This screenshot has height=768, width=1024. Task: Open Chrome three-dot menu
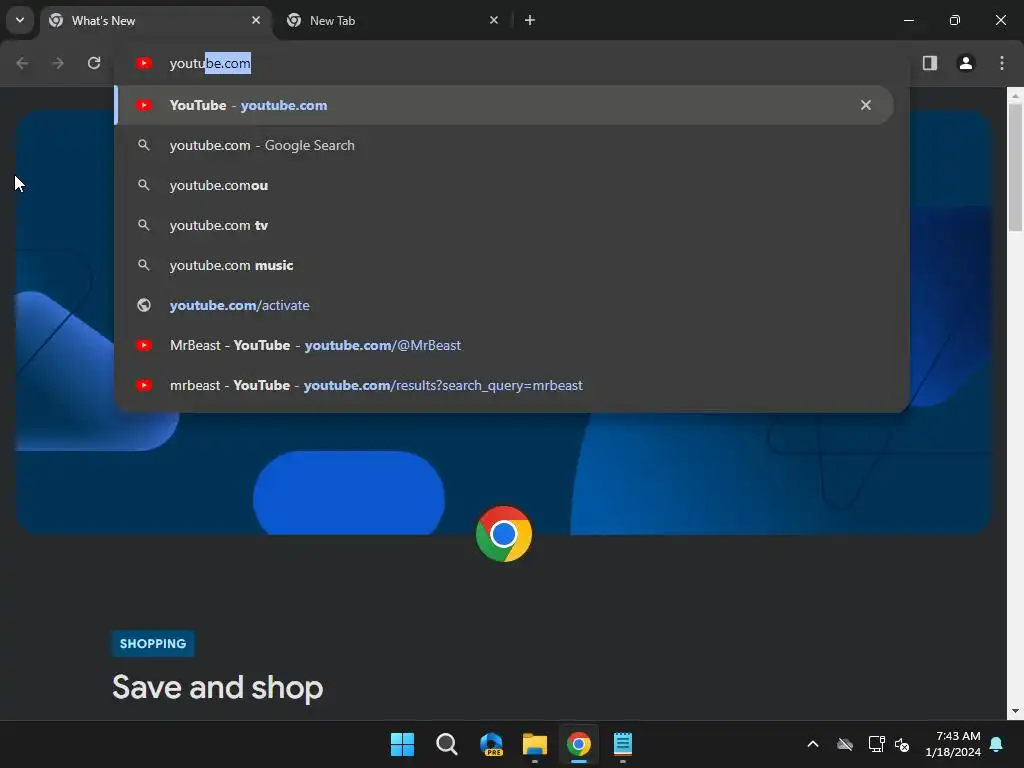[x=1001, y=63]
